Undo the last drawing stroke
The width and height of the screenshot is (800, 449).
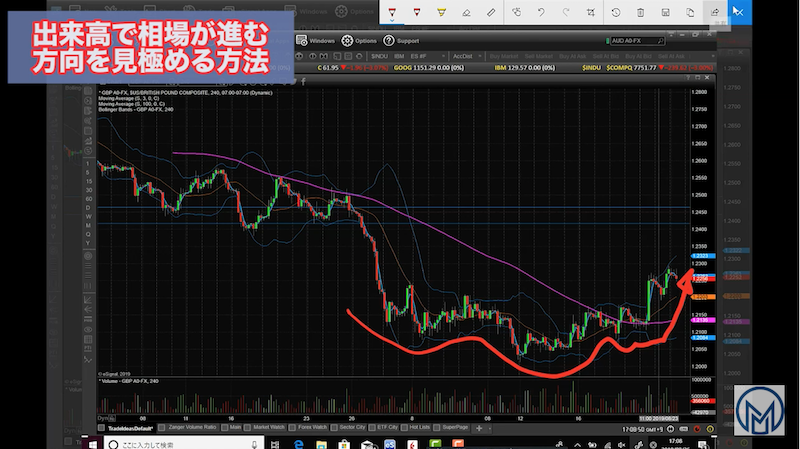click(541, 12)
